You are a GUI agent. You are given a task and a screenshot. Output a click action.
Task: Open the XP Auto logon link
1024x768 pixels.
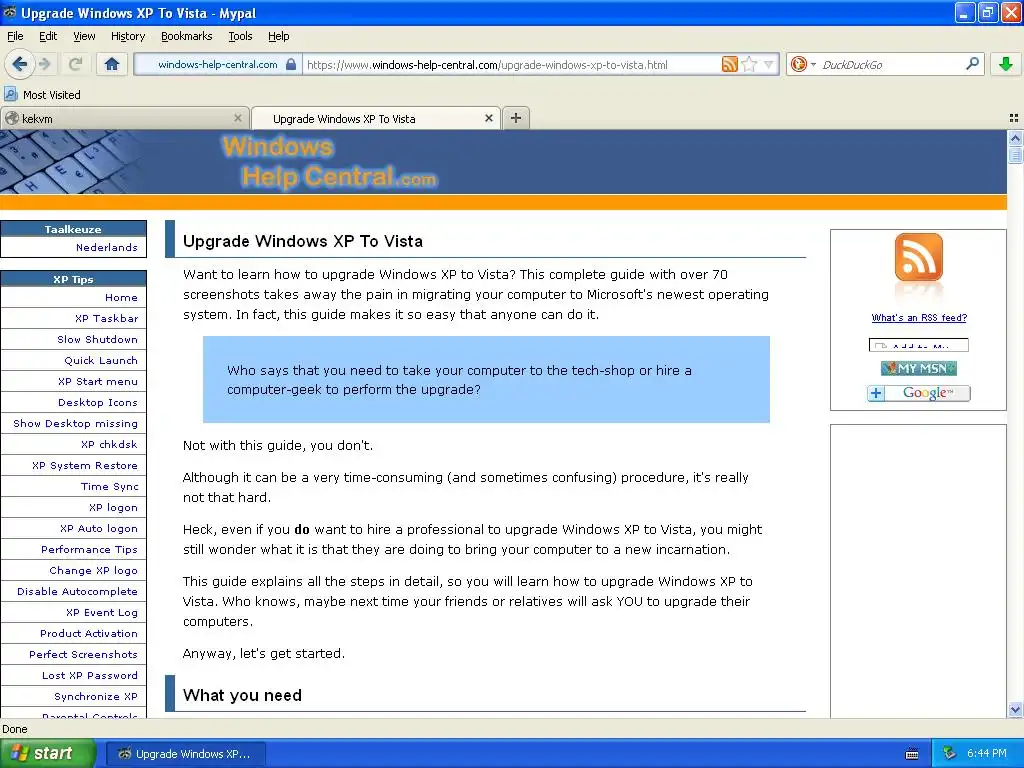99,528
